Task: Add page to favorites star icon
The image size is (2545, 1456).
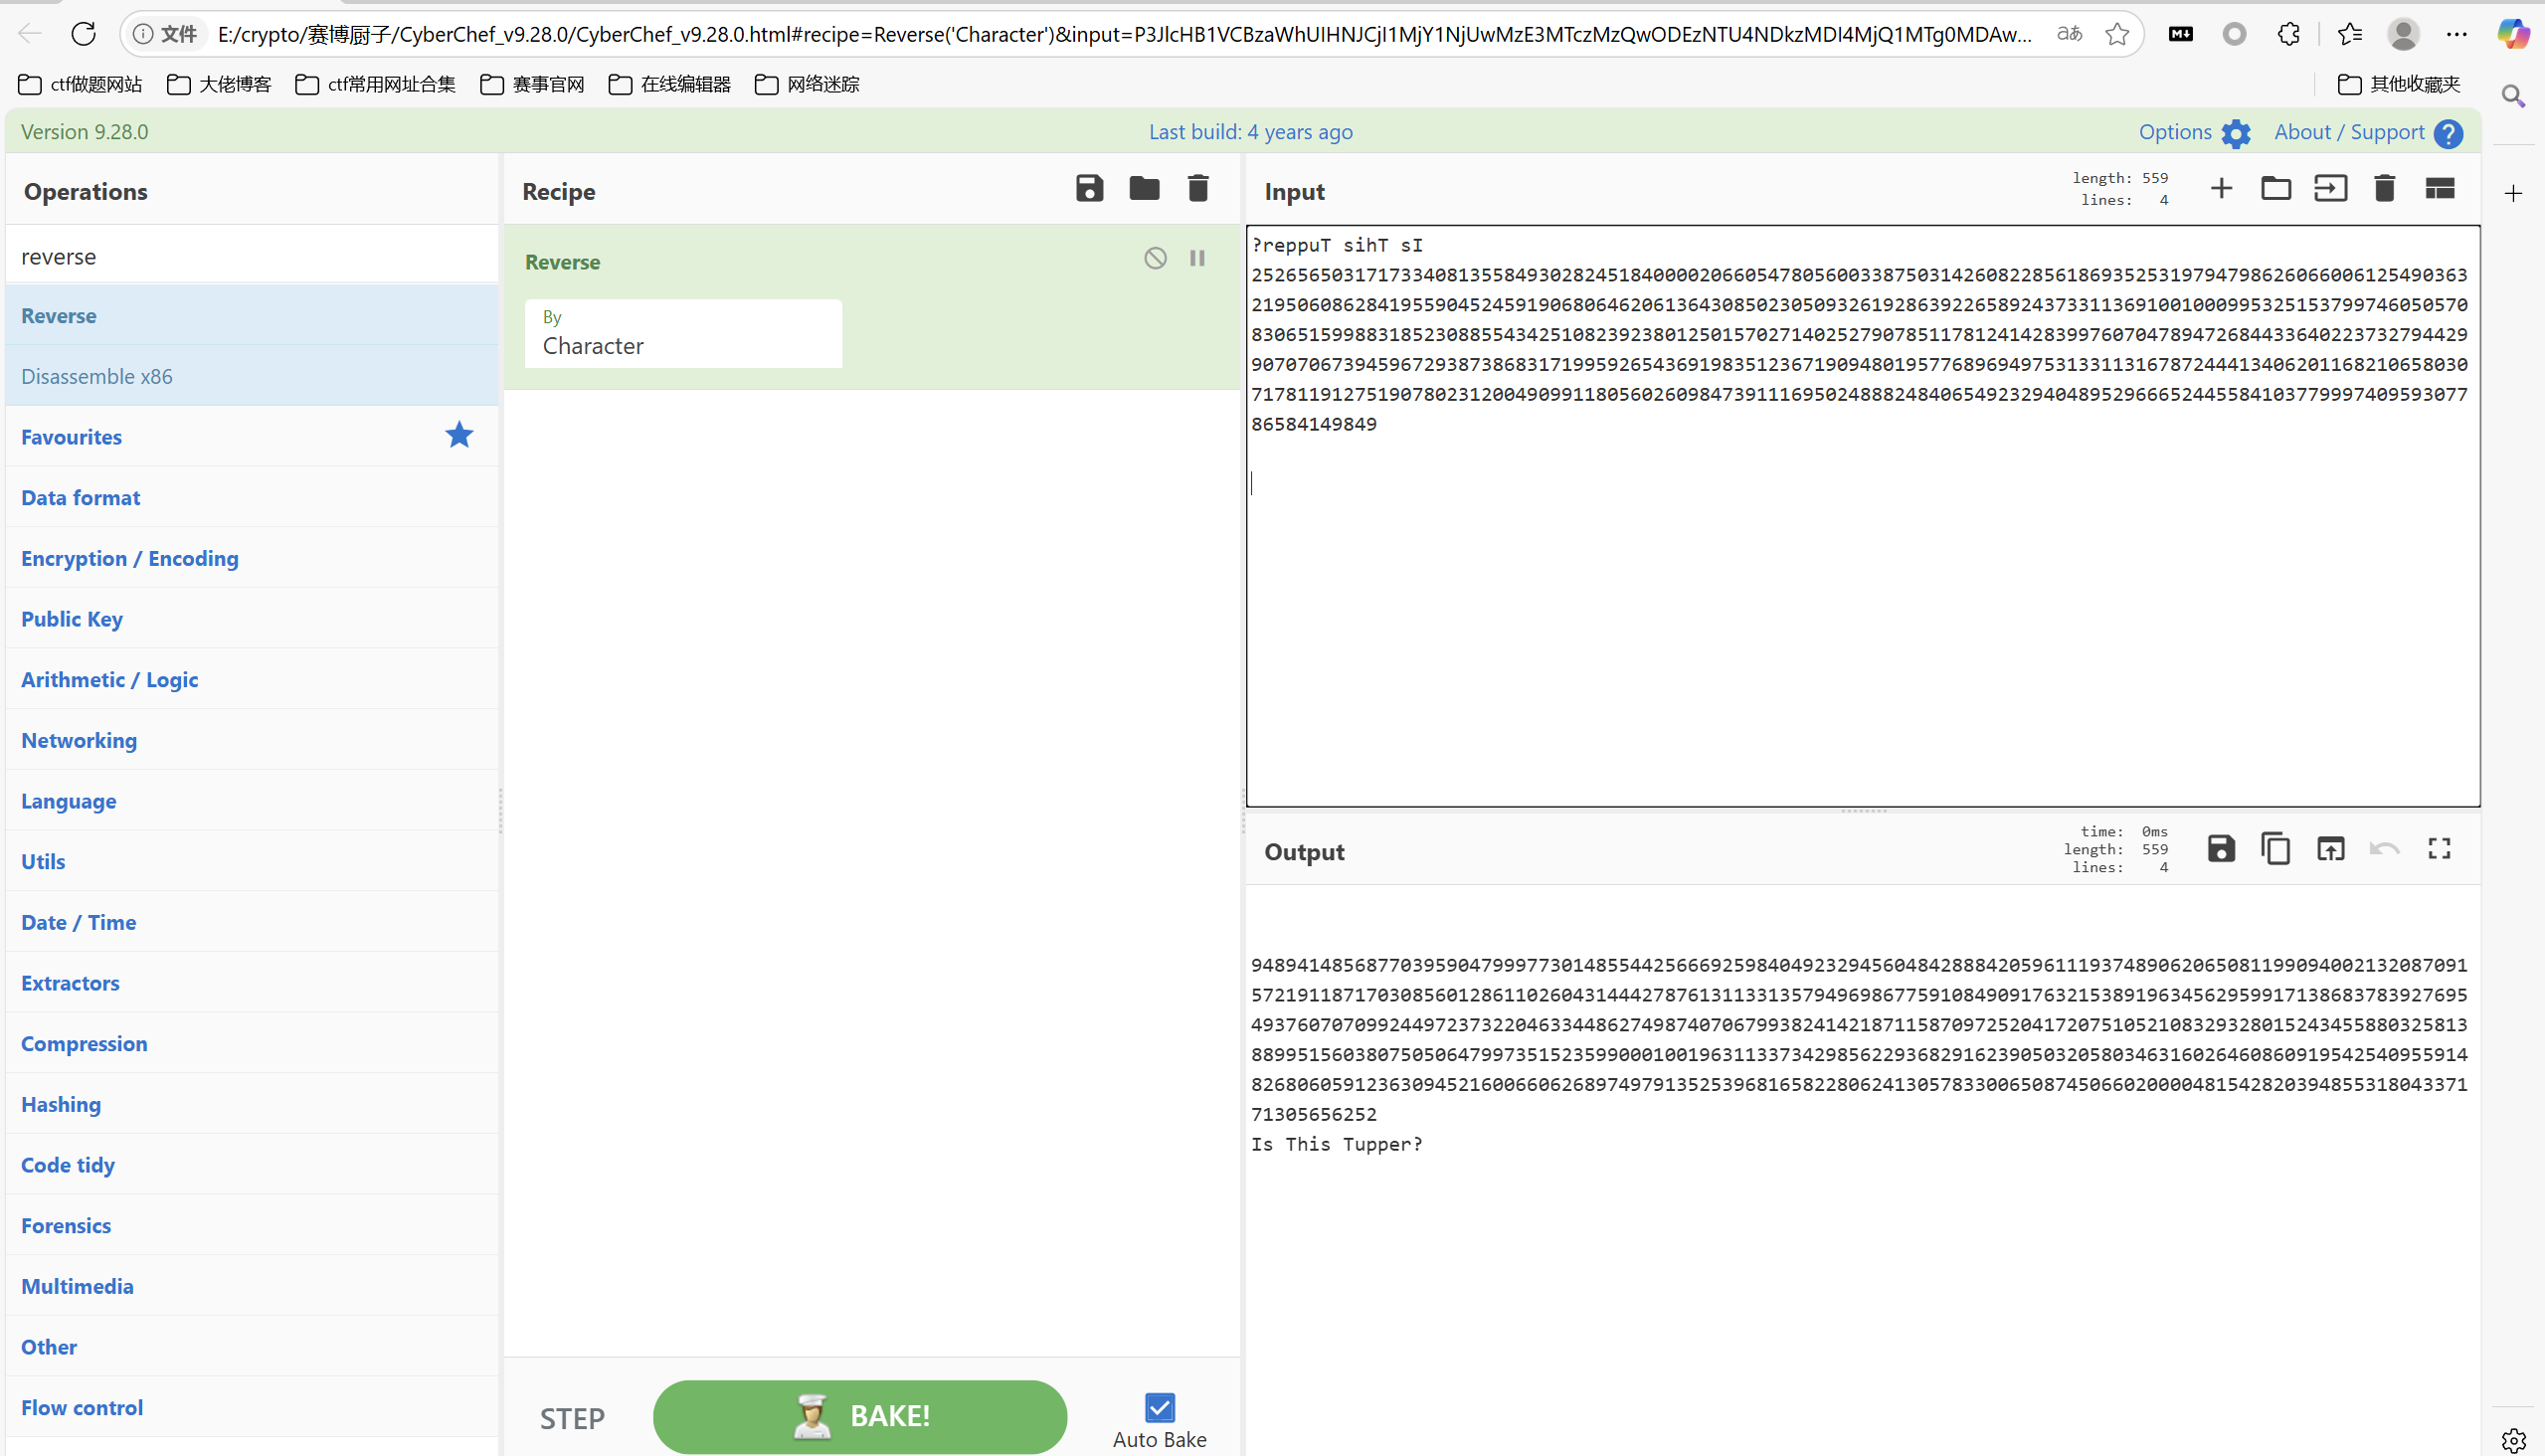Action: pyautogui.click(x=2117, y=34)
